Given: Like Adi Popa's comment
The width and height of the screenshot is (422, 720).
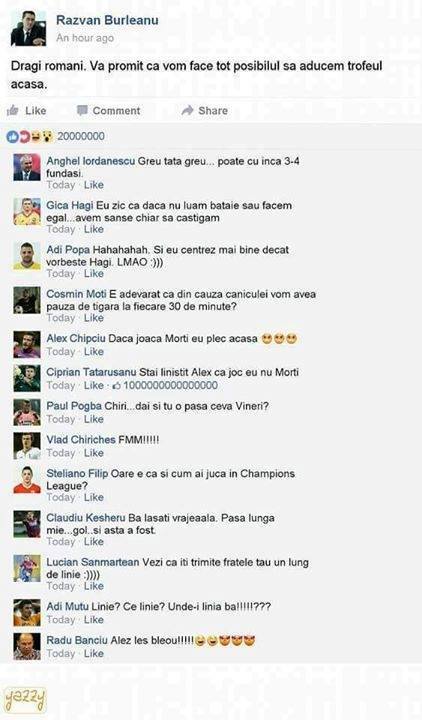Looking at the screenshot, I should (94, 274).
